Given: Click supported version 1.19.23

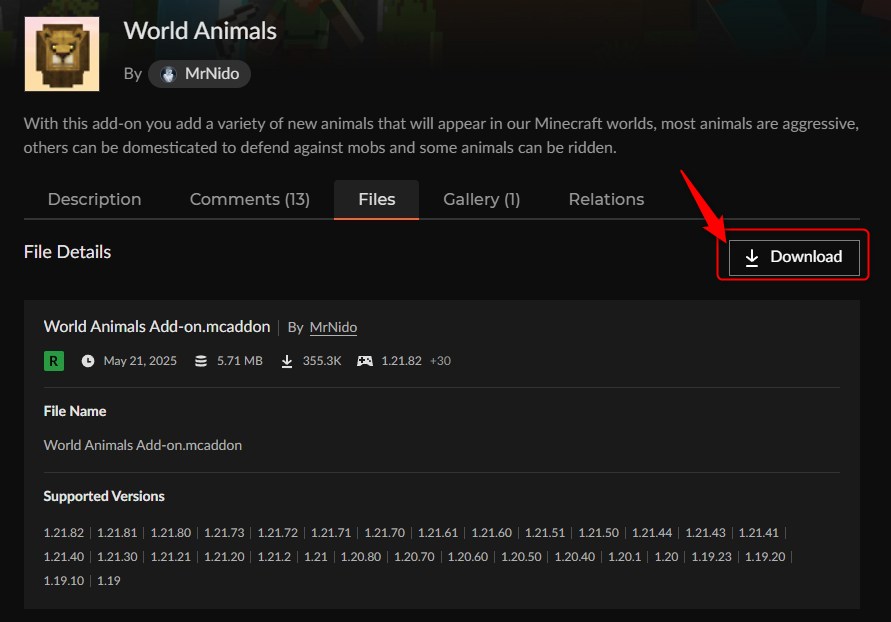Looking at the screenshot, I should [x=711, y=557].
